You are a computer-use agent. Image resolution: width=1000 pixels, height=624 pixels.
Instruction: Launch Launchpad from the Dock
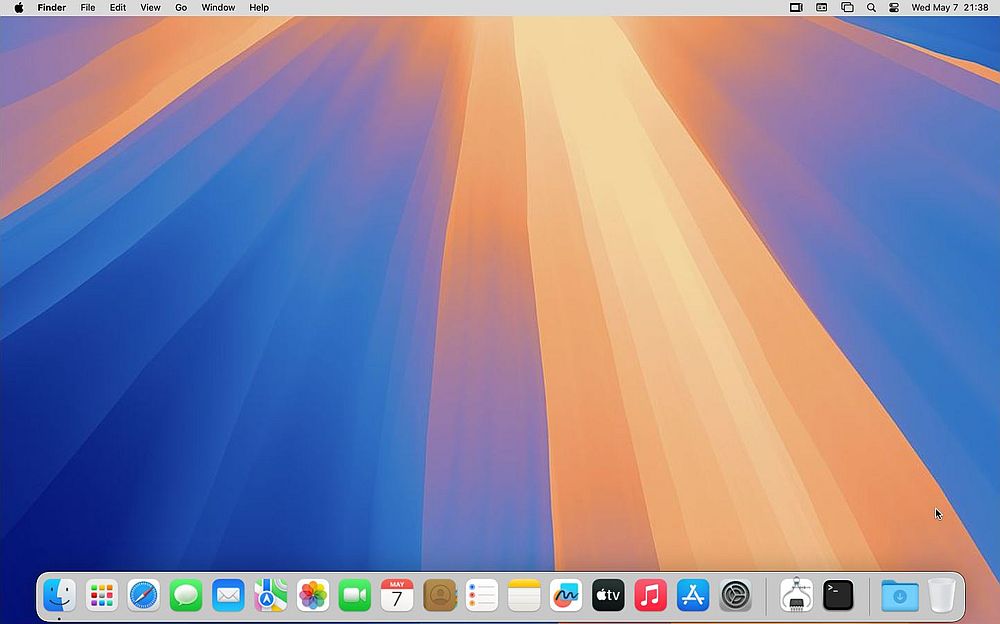click(101, 595)
